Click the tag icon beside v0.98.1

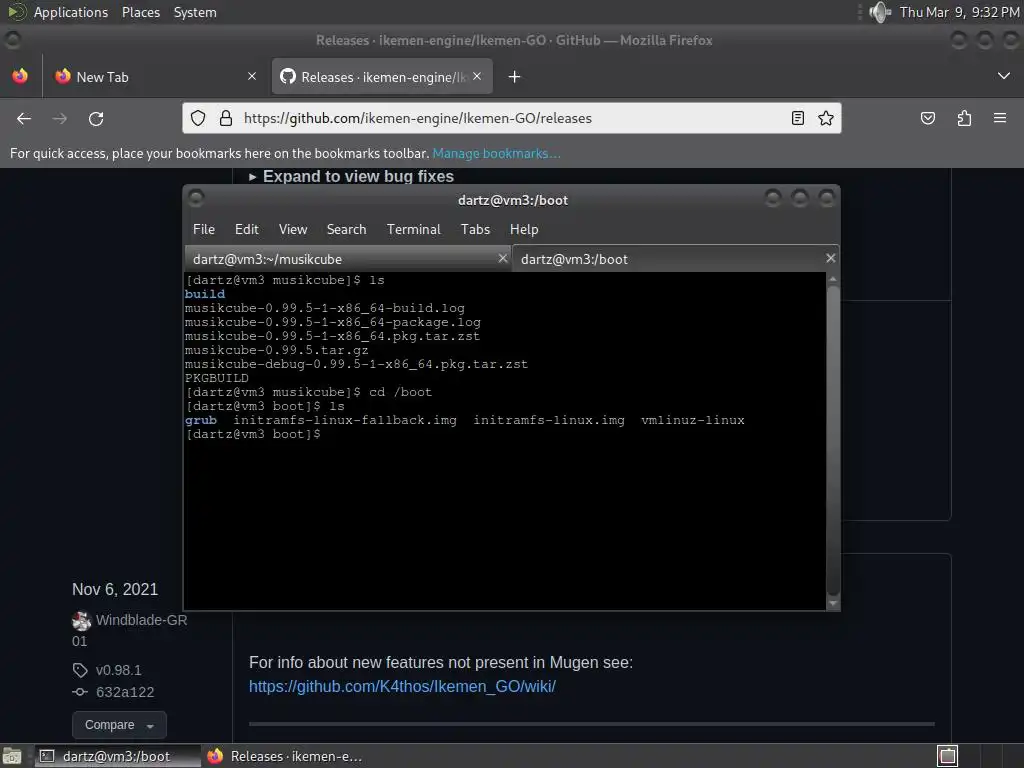80,670
